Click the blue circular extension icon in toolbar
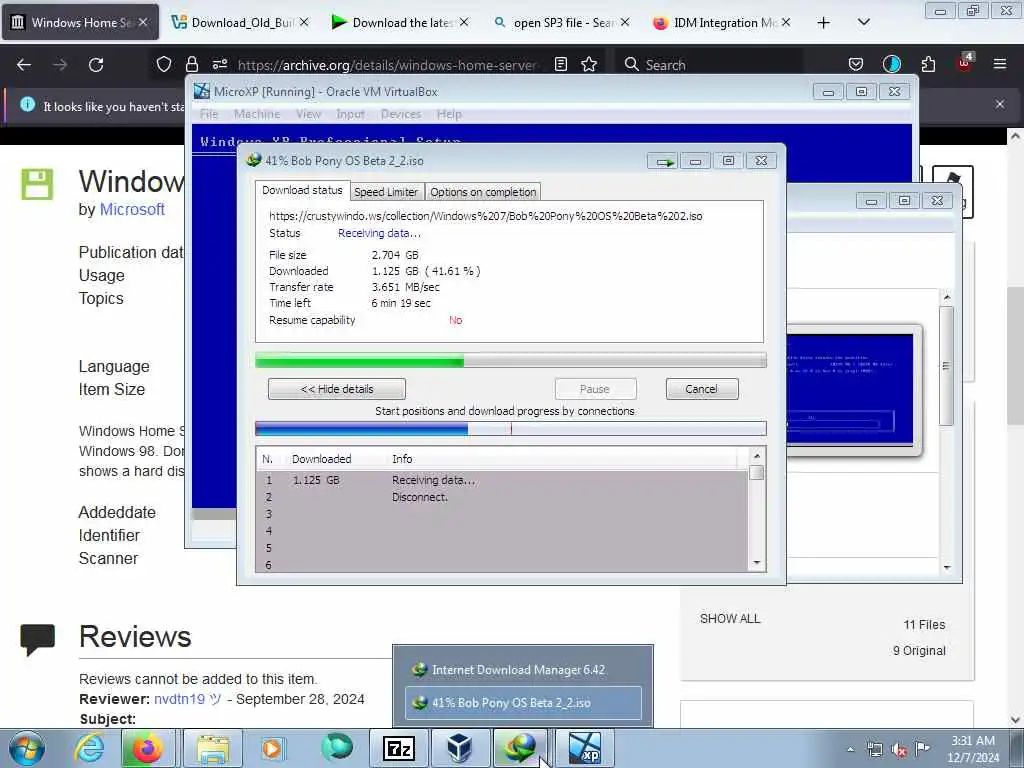The height and width of the screenshot is (768, 1024). click(891, 64)
